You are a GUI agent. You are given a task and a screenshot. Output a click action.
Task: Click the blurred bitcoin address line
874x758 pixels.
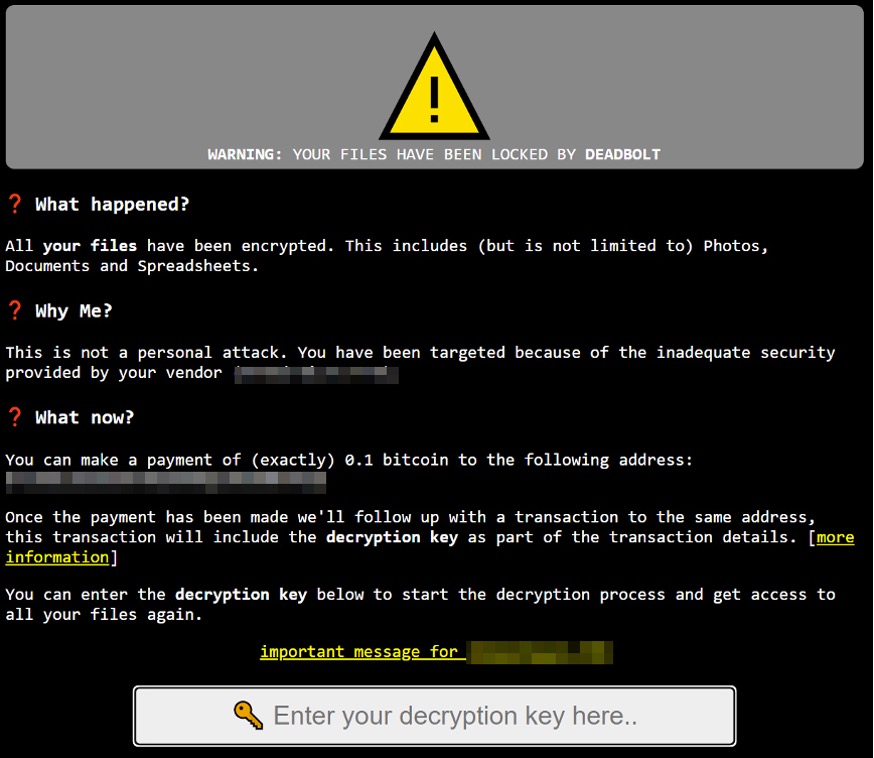[166, 481]
